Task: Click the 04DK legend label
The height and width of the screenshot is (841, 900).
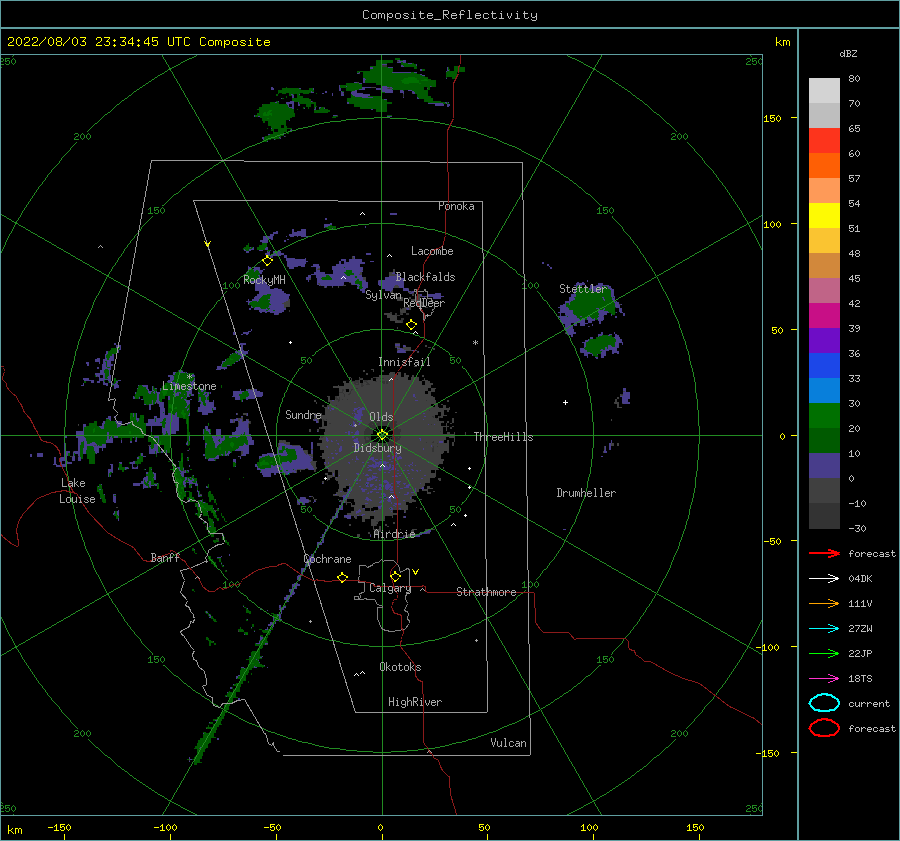Action: click(860, 579)
